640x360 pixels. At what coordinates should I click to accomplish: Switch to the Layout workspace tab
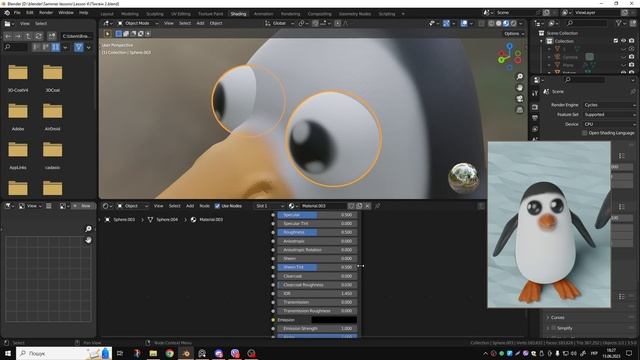(107, 14)
